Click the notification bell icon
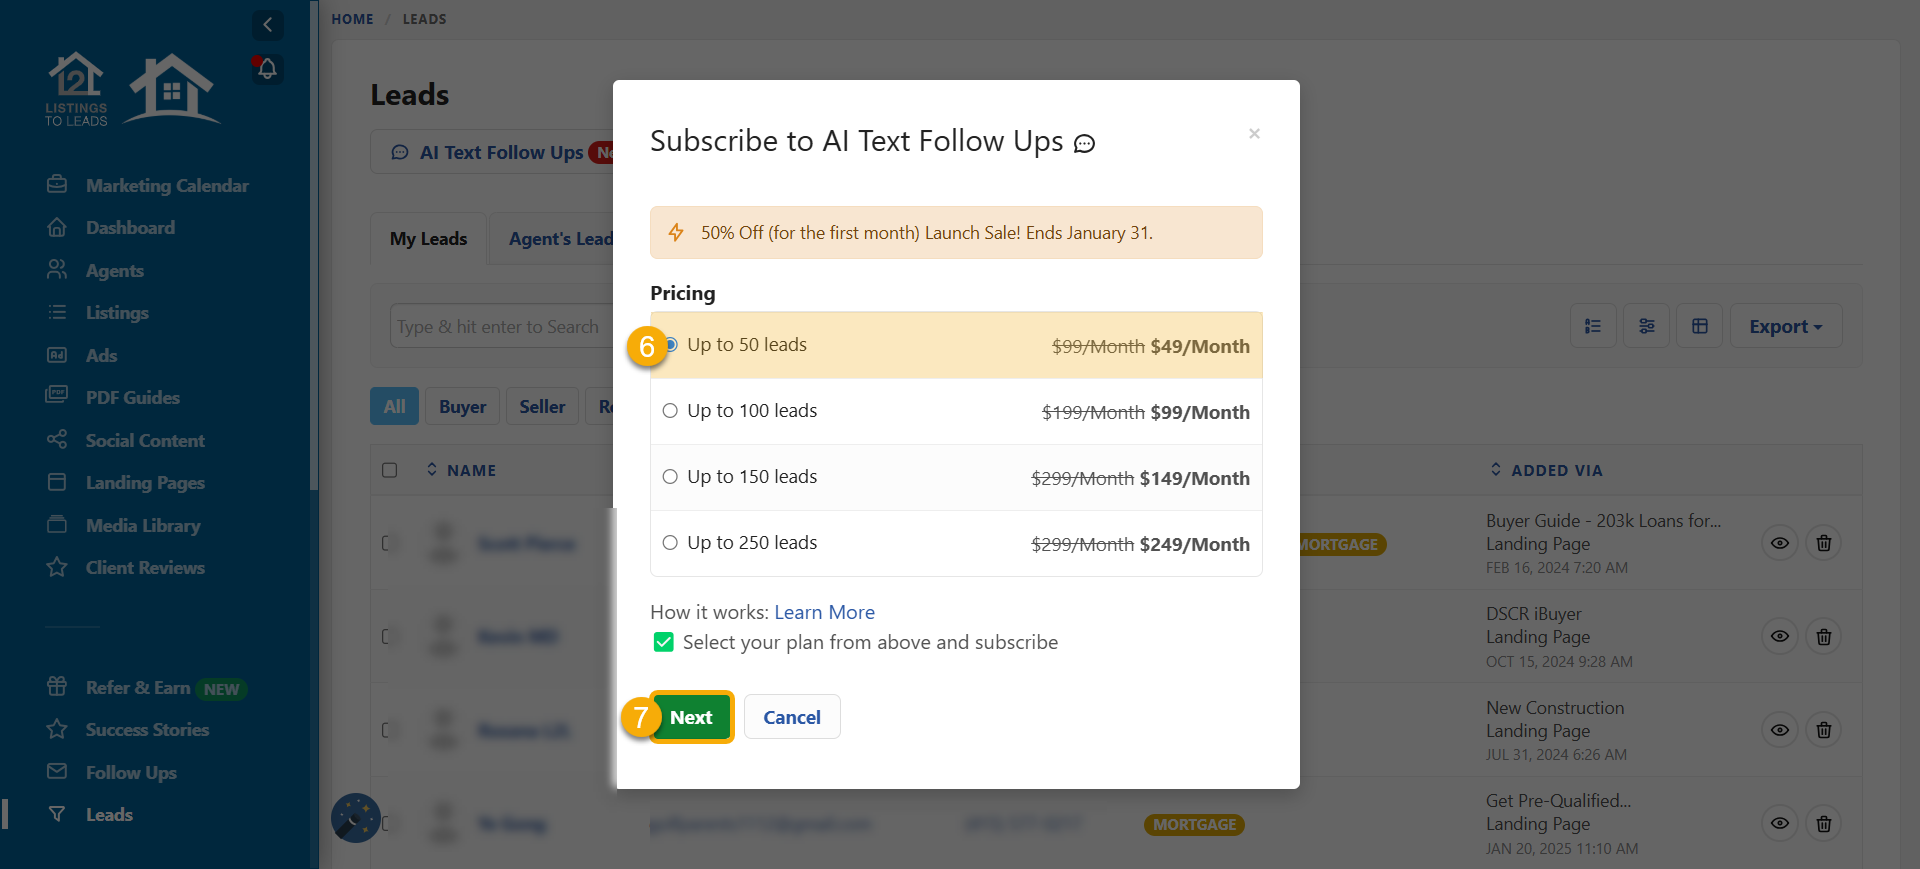The height and width of the screenshot is (869, 1920). click(267, 69)
